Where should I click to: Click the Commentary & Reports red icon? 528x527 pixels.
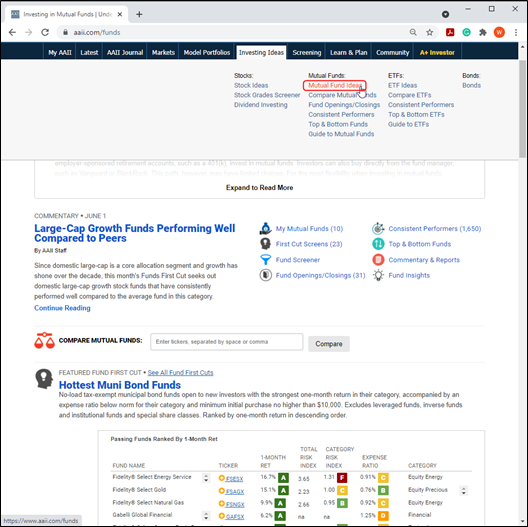[x=378, y=260]
